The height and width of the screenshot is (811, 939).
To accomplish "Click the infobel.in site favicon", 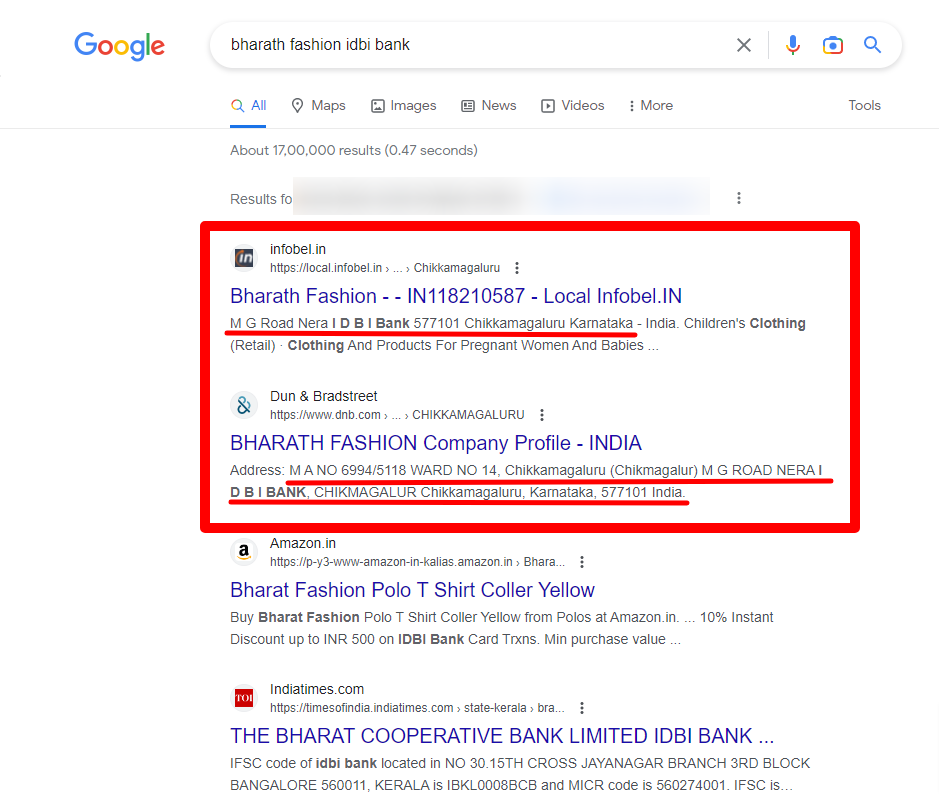I will pos(245,258).
